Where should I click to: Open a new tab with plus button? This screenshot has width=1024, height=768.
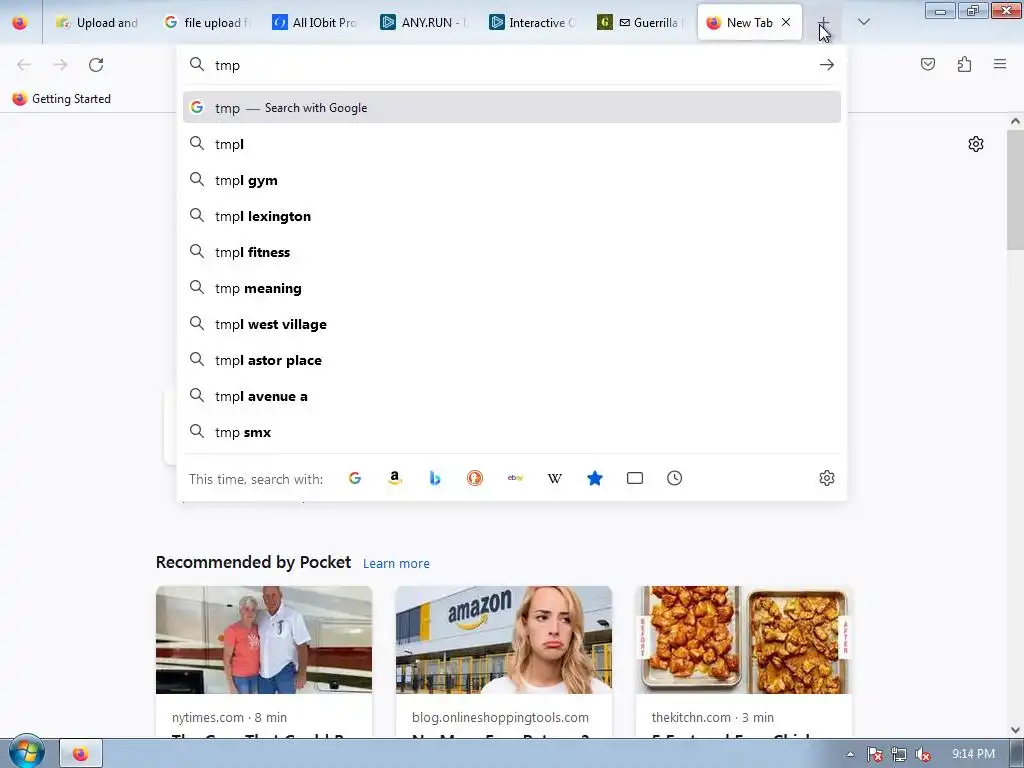click(x=824, y=23)
